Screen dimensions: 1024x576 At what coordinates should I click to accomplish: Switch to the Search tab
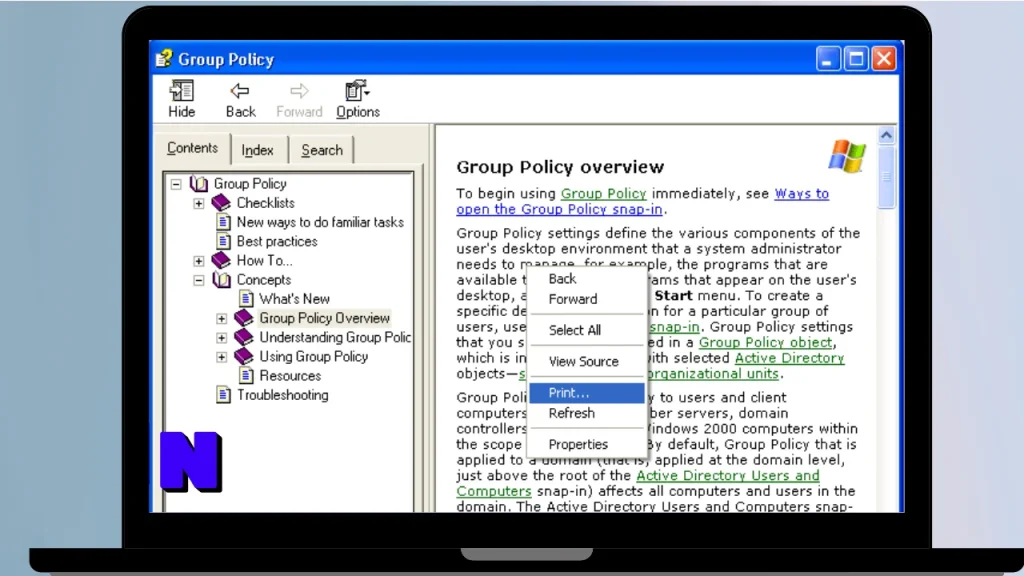click(322, 150)
